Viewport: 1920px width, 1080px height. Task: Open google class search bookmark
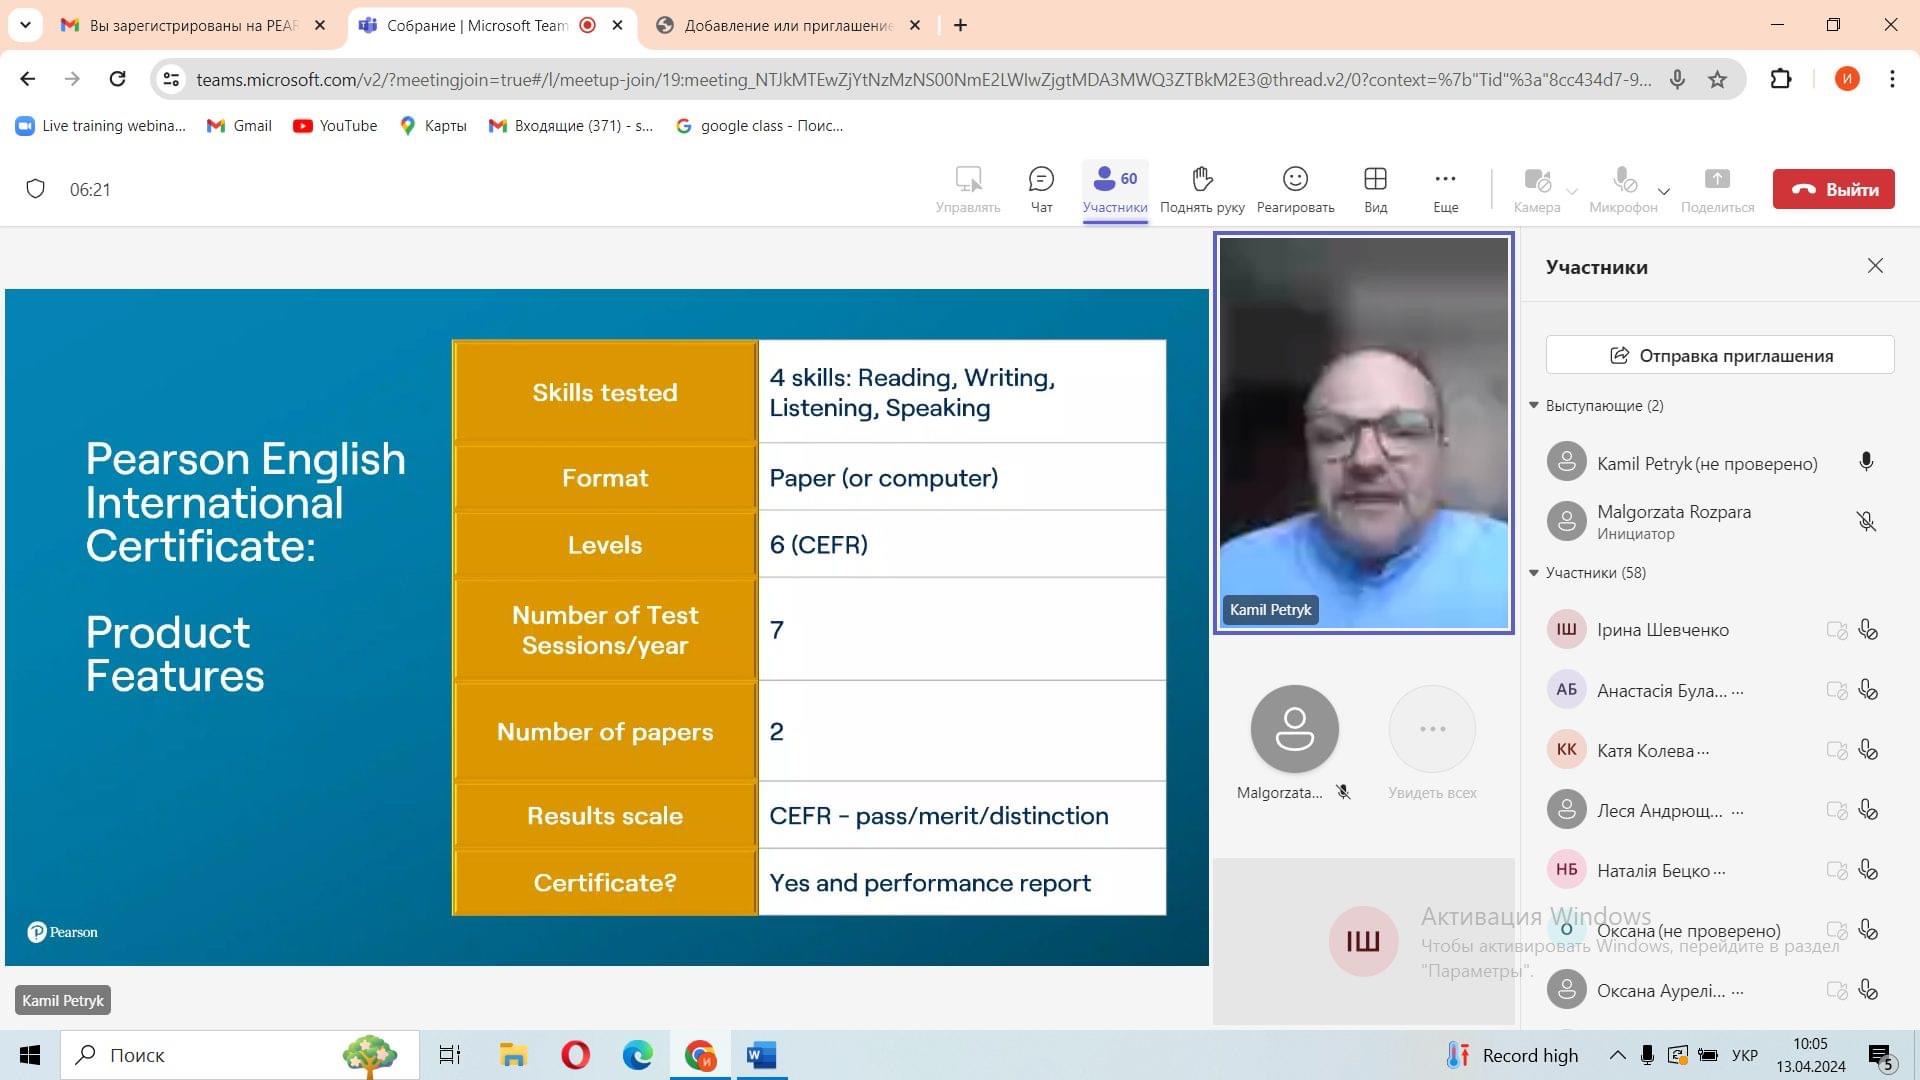tap(759, 126)
